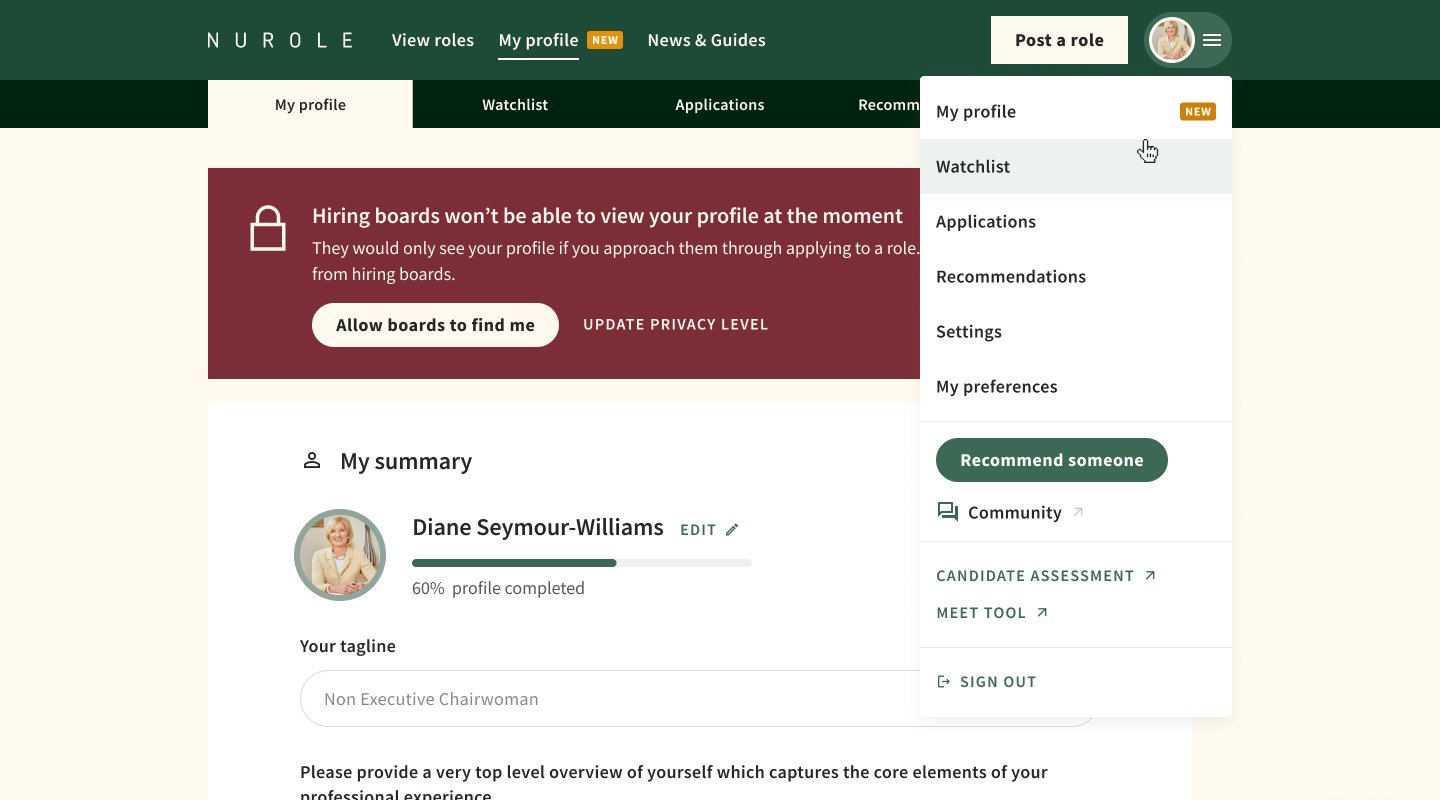Click the avatar photo in the header
Viewport: 1440px width, 800px height.
pos(1172,40)
